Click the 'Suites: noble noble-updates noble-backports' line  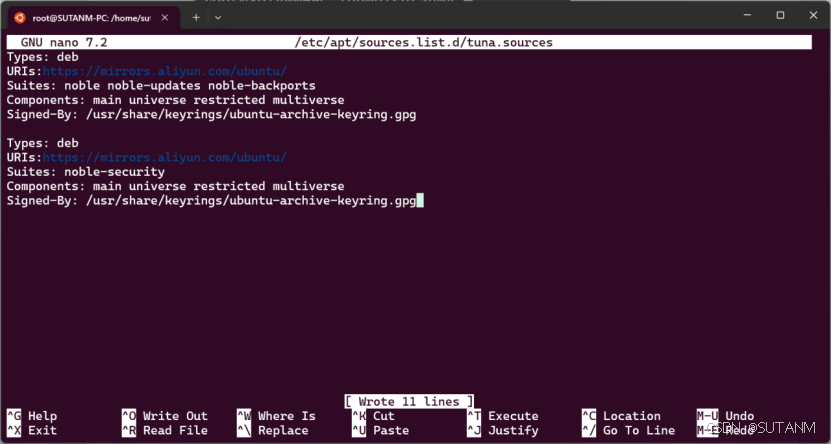[x=161, y=85]
